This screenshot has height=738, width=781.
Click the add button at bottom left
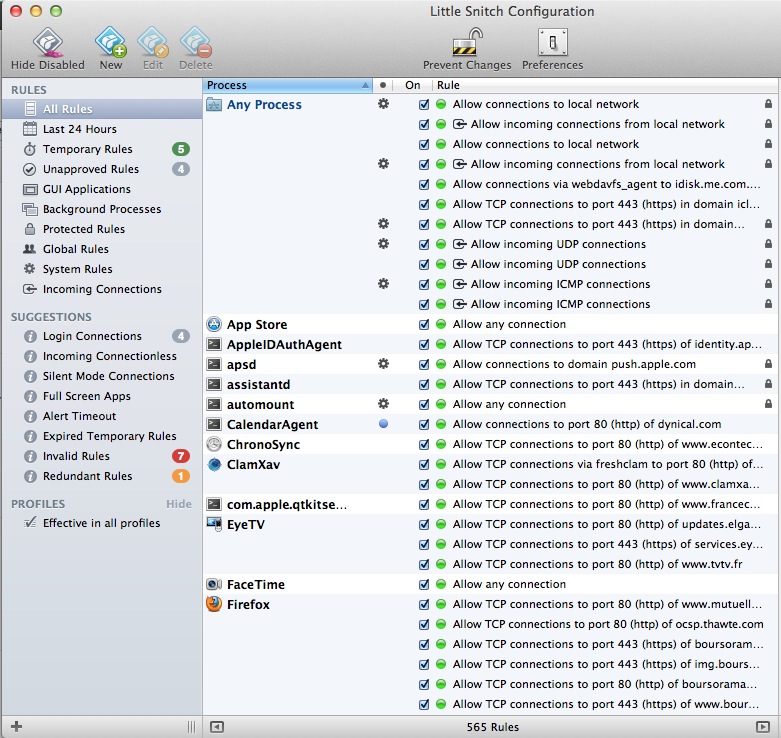pos(16,726)
